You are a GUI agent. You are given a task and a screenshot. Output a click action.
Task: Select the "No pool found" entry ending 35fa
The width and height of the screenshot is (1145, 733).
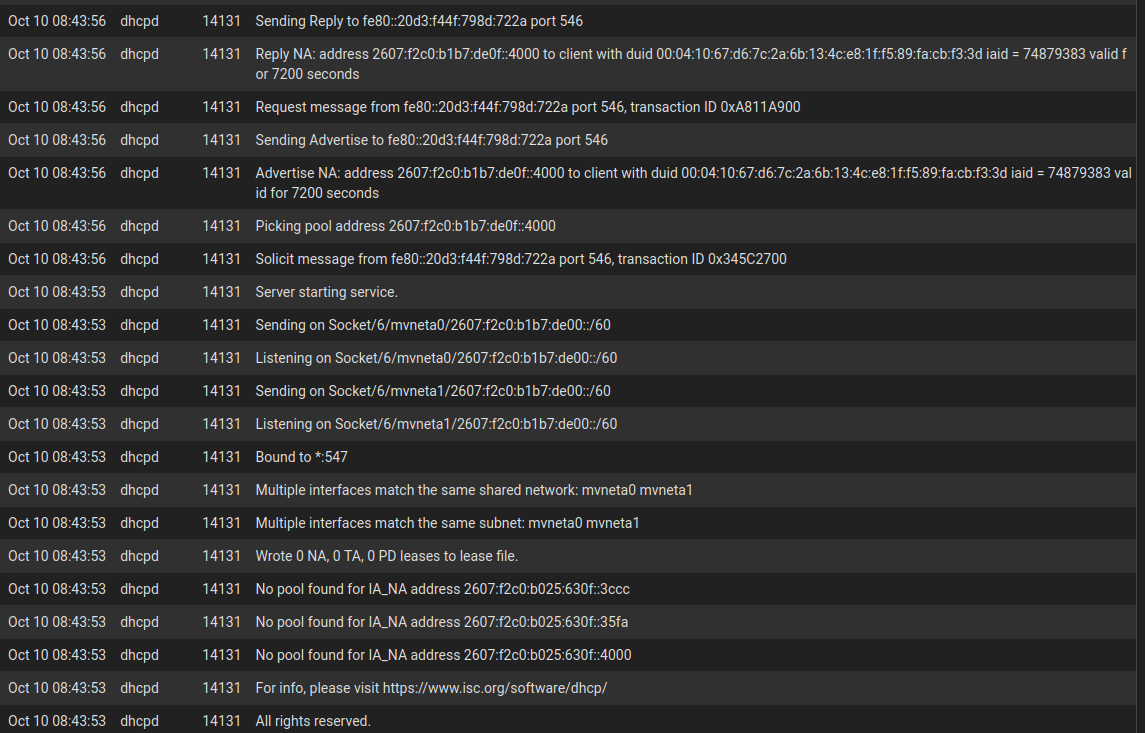tap(441, 622)
